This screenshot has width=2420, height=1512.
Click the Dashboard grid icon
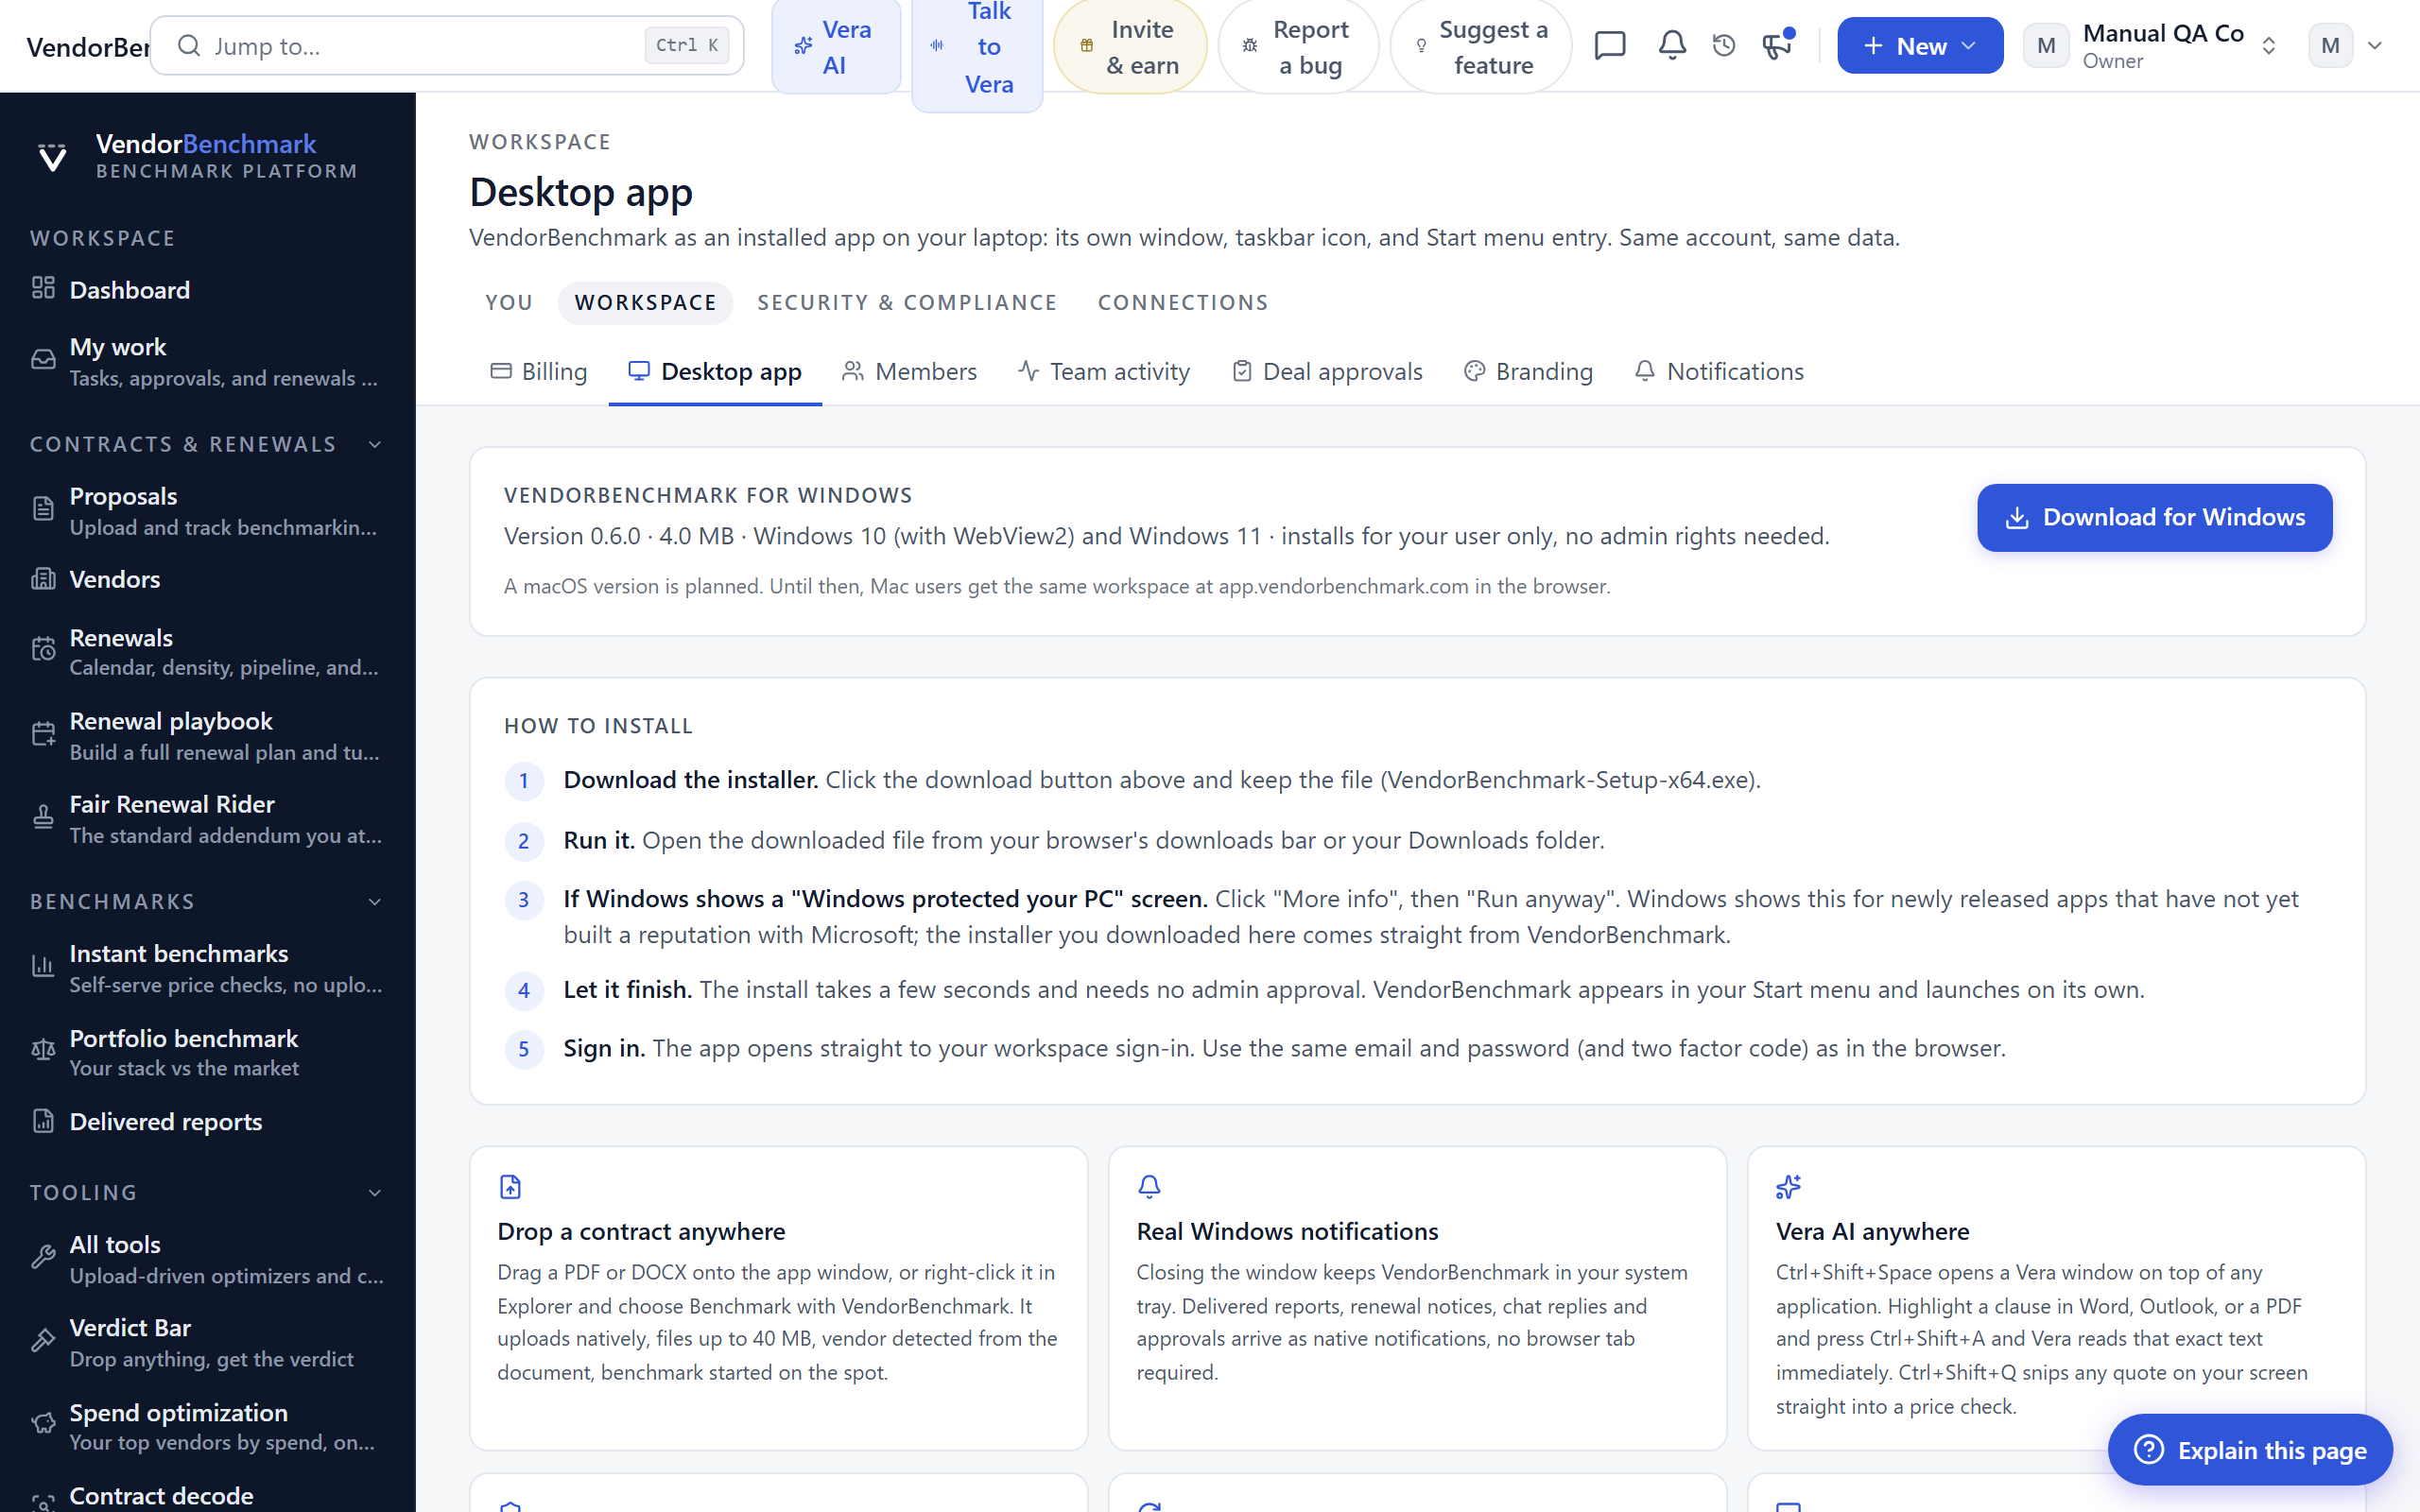[43, 289]
